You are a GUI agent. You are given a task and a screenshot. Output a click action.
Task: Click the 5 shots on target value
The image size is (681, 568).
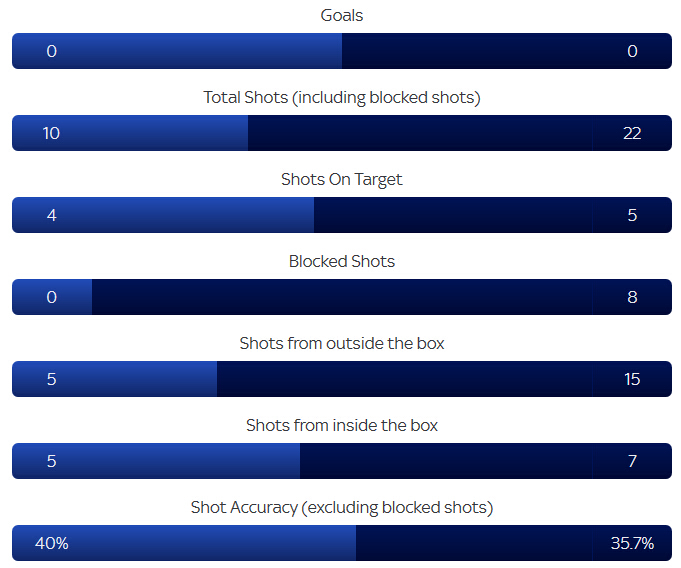632,215
